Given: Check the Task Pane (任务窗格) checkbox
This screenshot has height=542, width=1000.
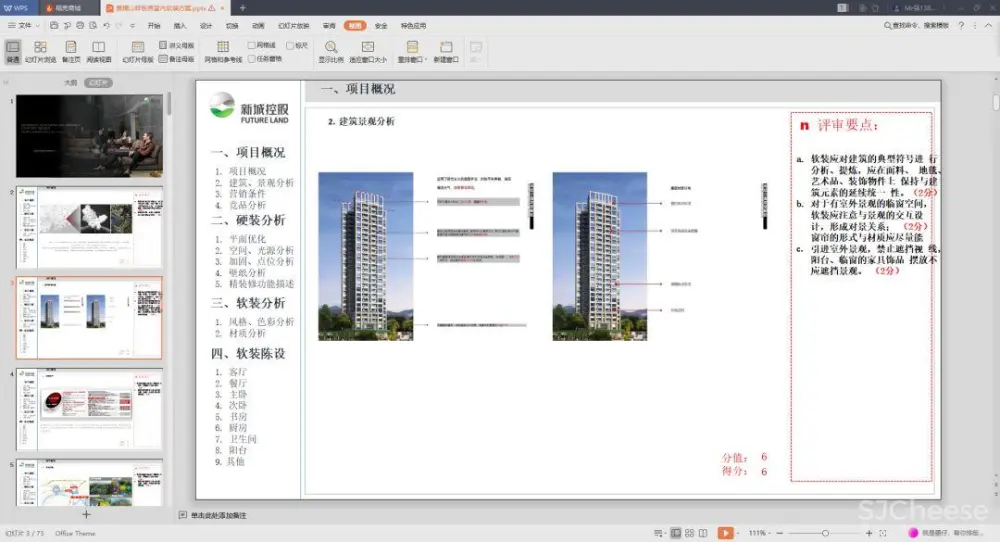Looking at the screenshot, I should point(252,58).
